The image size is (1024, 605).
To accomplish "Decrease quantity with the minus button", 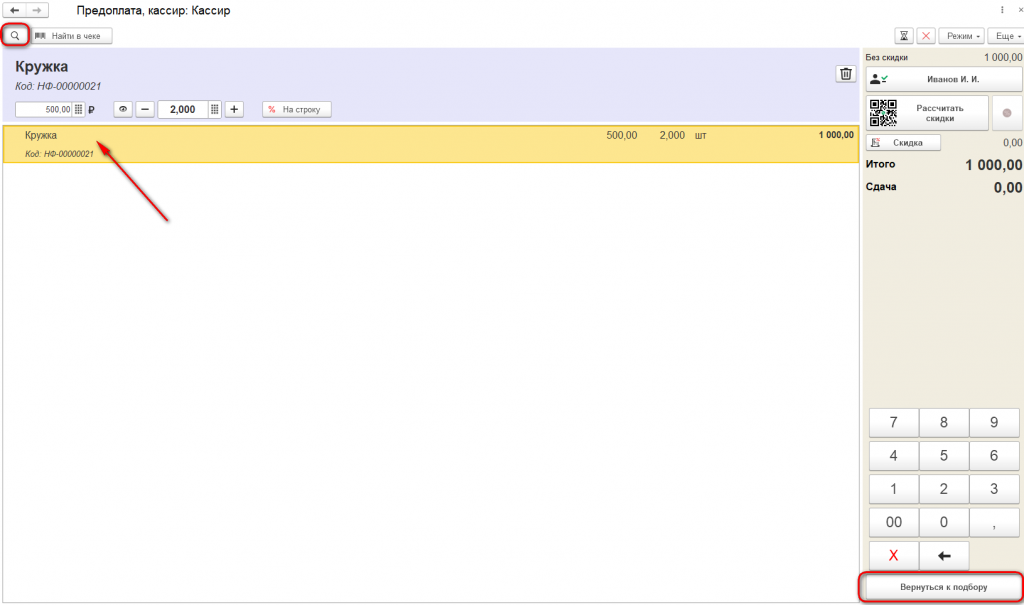I will coord(145,110).
